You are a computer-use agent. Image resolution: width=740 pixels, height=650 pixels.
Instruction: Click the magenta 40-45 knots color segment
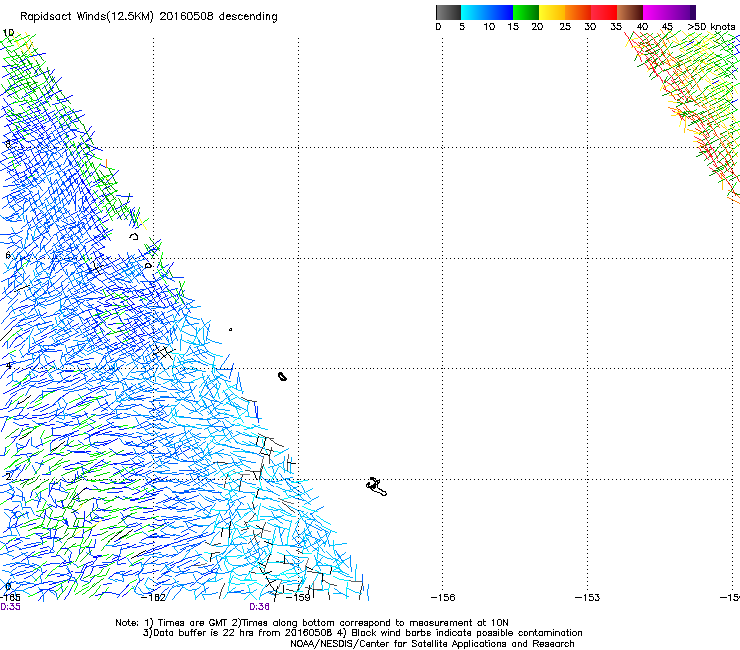pos(656,12)
